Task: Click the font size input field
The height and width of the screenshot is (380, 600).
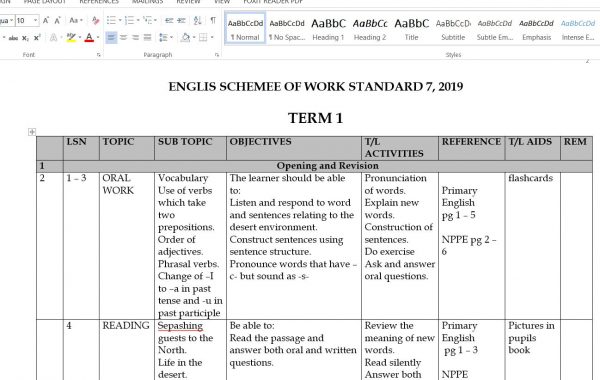Action: click(24, 20)
